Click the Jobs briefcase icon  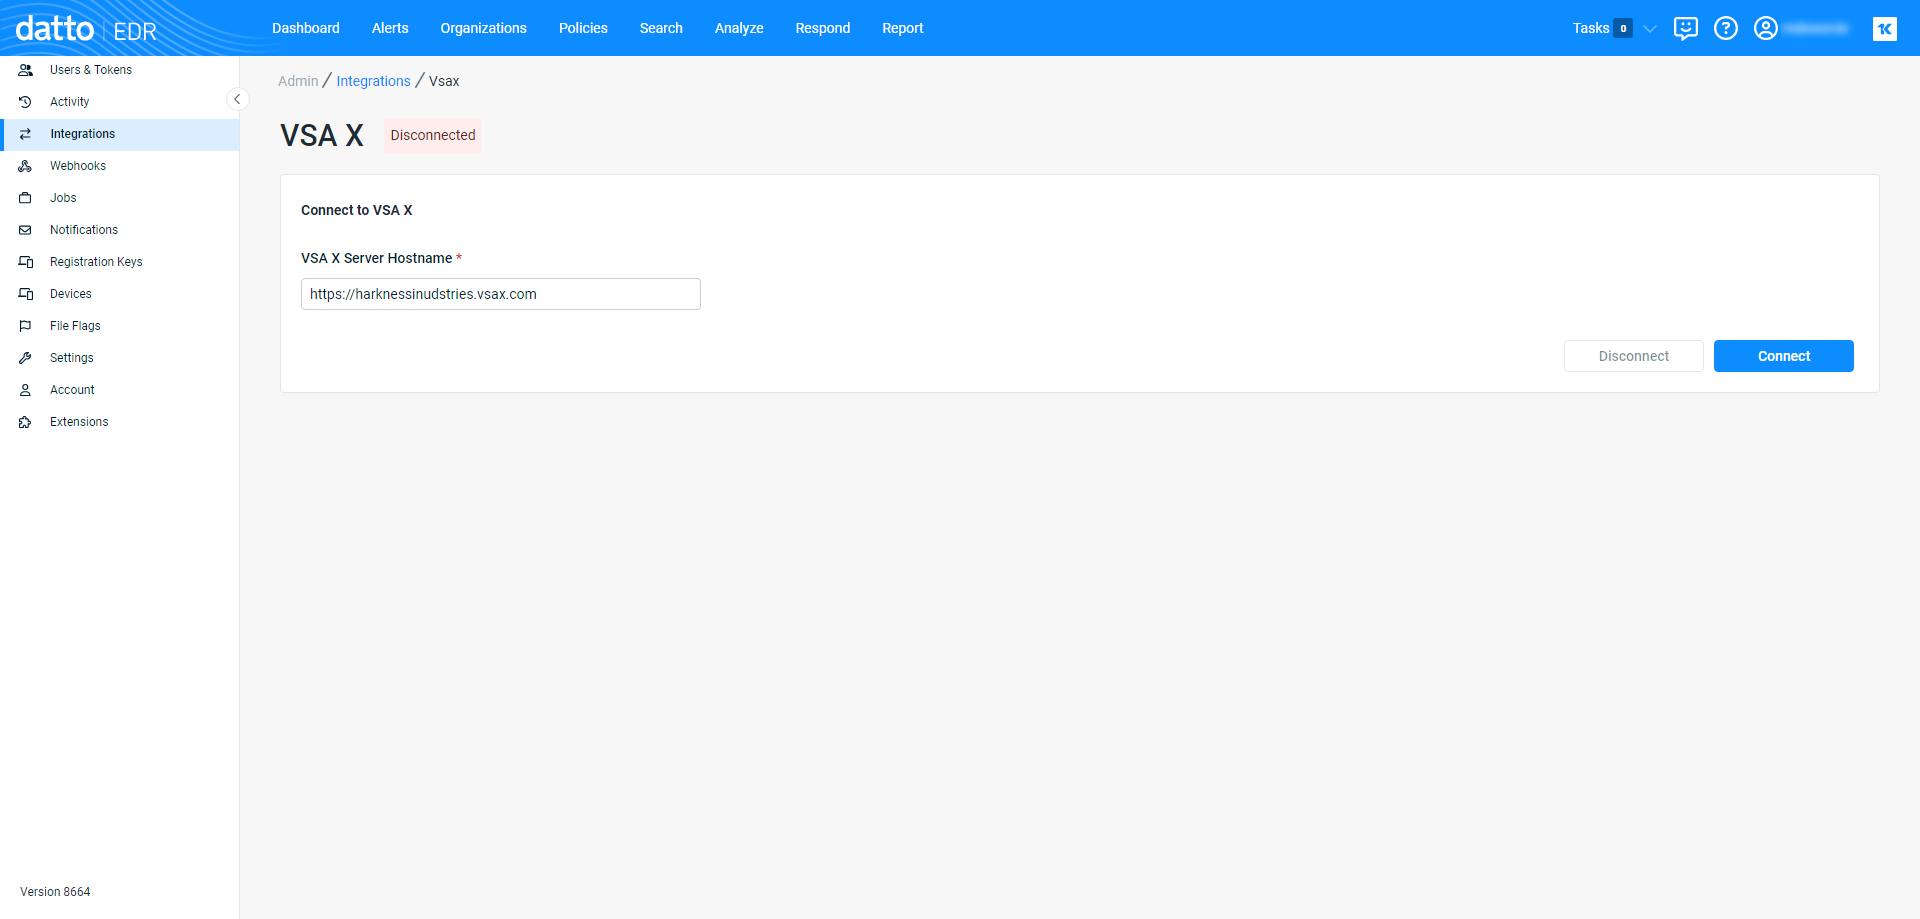(x=26, y=198)
